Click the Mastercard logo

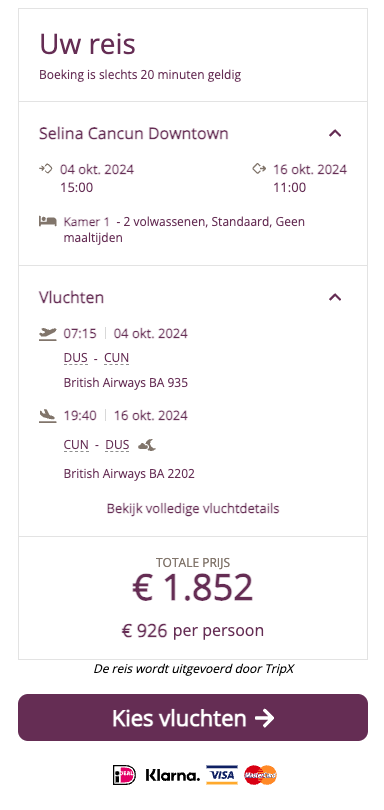[x=260, y=775]
